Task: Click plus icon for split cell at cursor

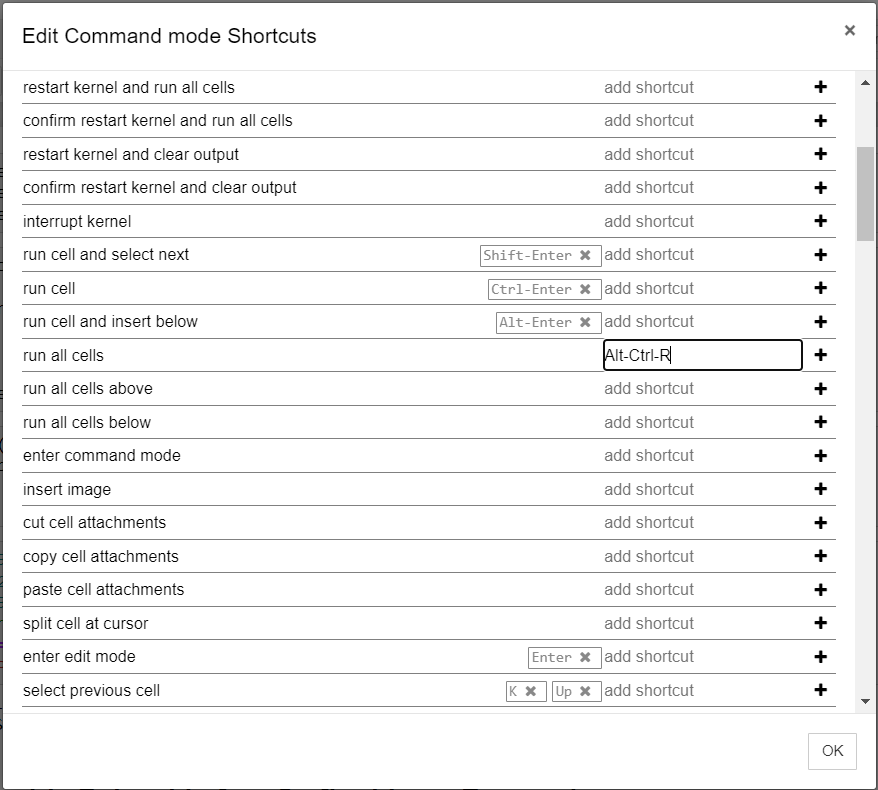Action: [x=821, y=623]
